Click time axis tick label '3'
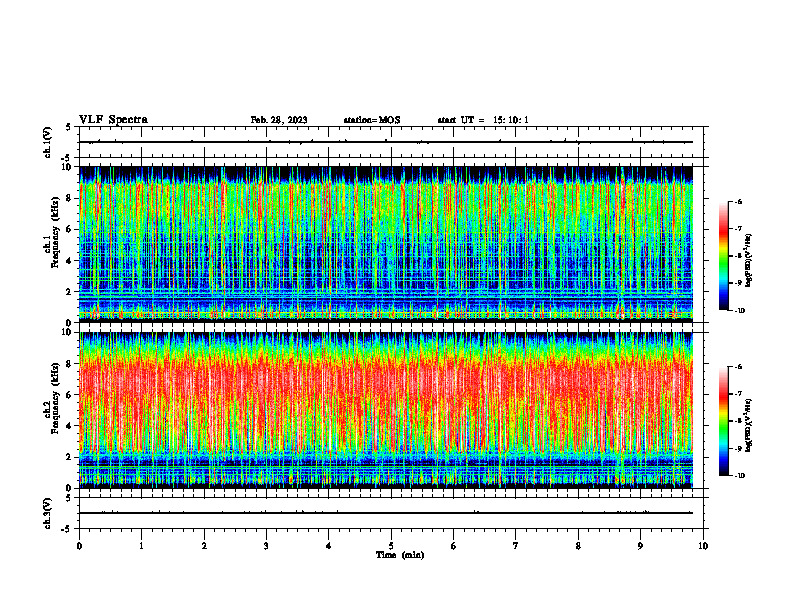Viewport: 792px width, 612px height. [x=266, y=545]
